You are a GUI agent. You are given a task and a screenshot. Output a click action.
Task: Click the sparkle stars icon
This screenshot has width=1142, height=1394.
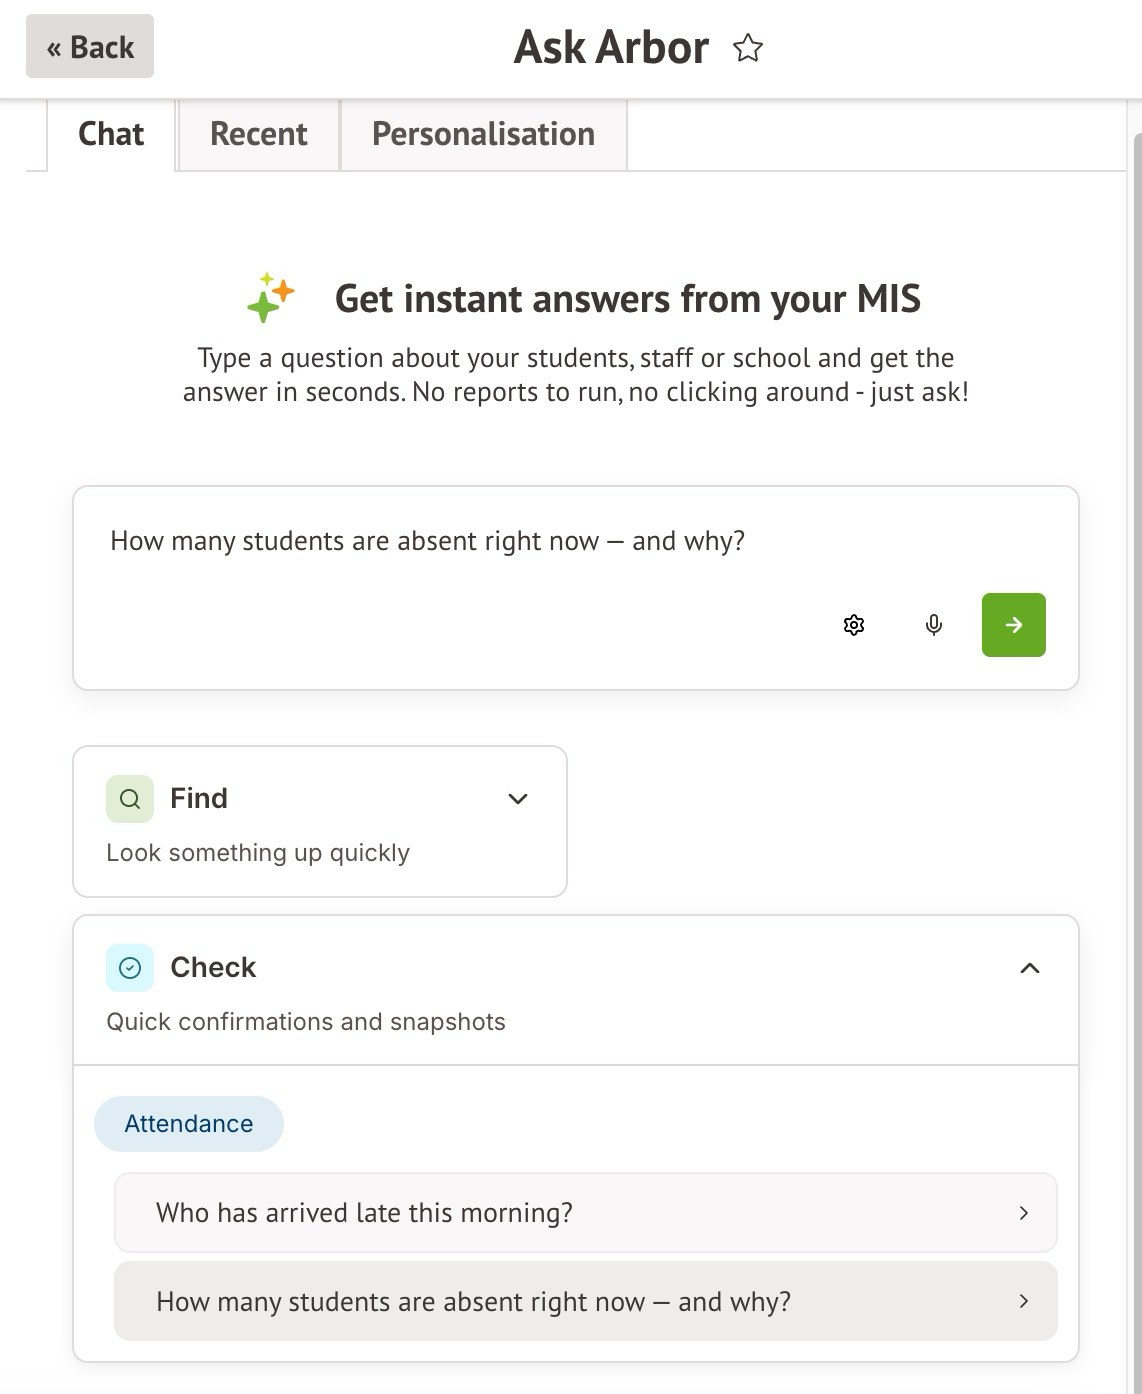[271, 298]
